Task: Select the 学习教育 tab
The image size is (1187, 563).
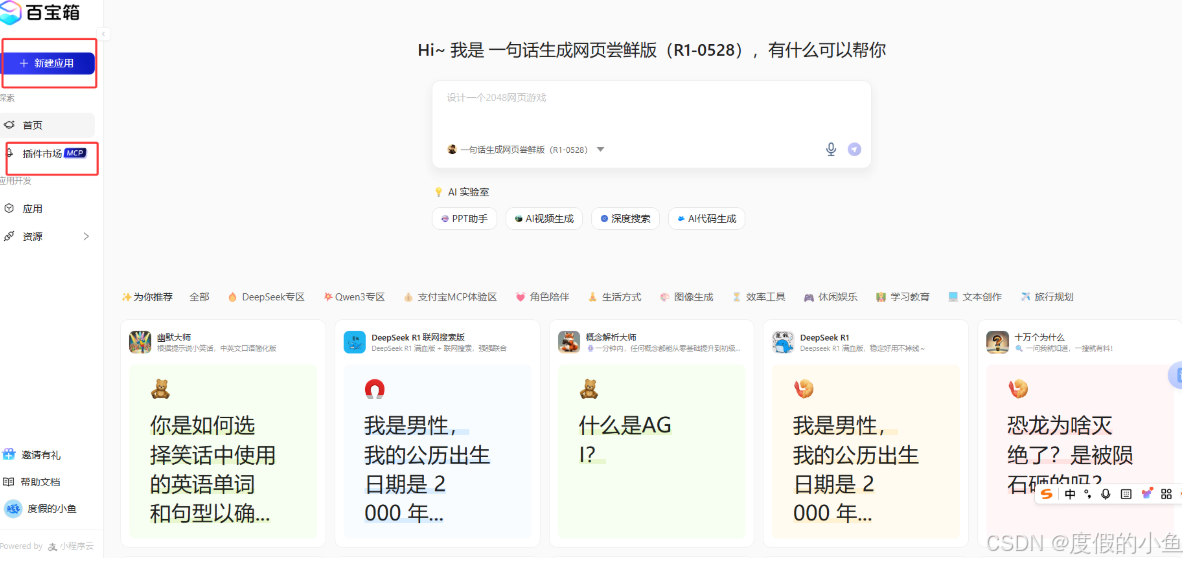Action: click(x=903, y=297)
